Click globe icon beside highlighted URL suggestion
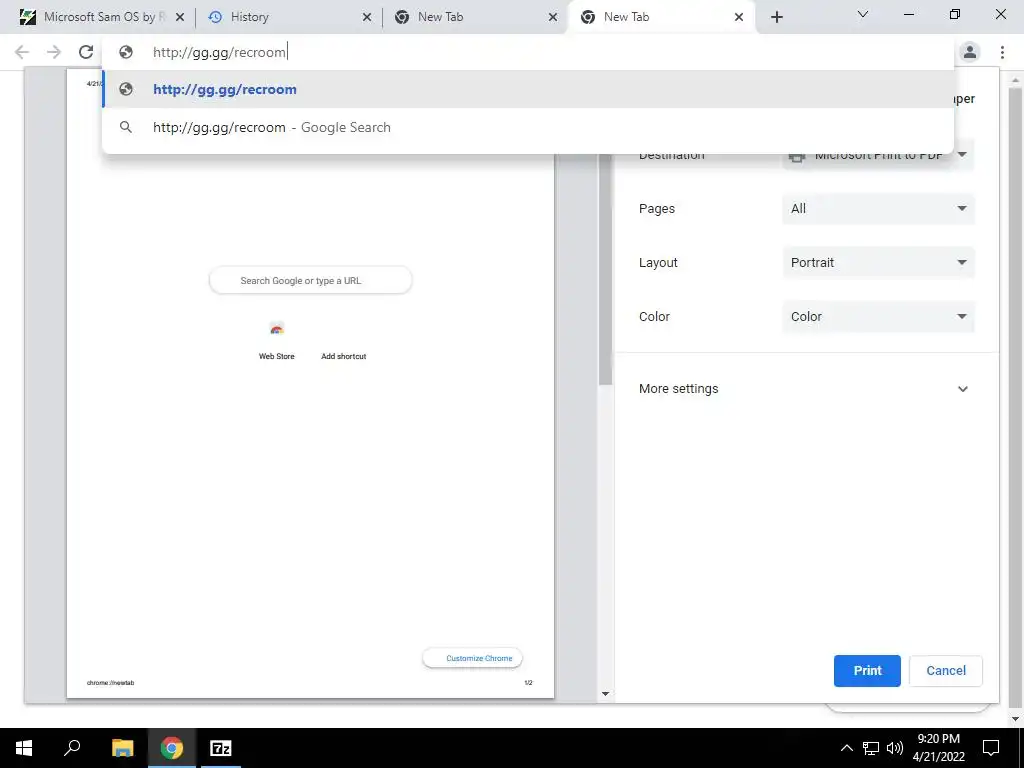This screenshot has height=768, width=1024. tap(126, 89)
